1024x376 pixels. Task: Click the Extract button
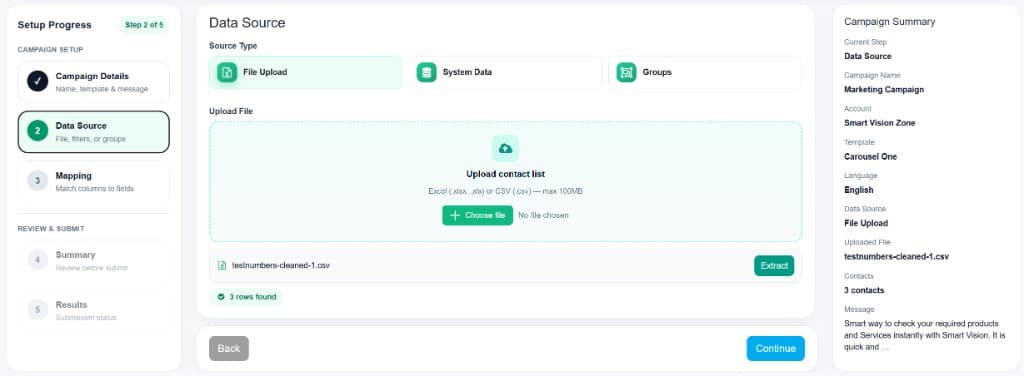coord(774,266)
